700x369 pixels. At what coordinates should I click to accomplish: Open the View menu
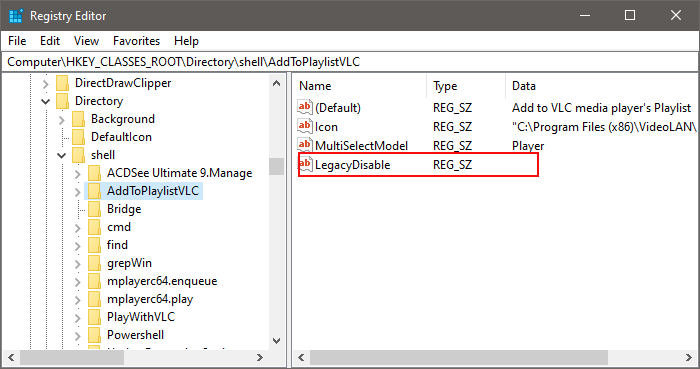[x=86, y=41]
